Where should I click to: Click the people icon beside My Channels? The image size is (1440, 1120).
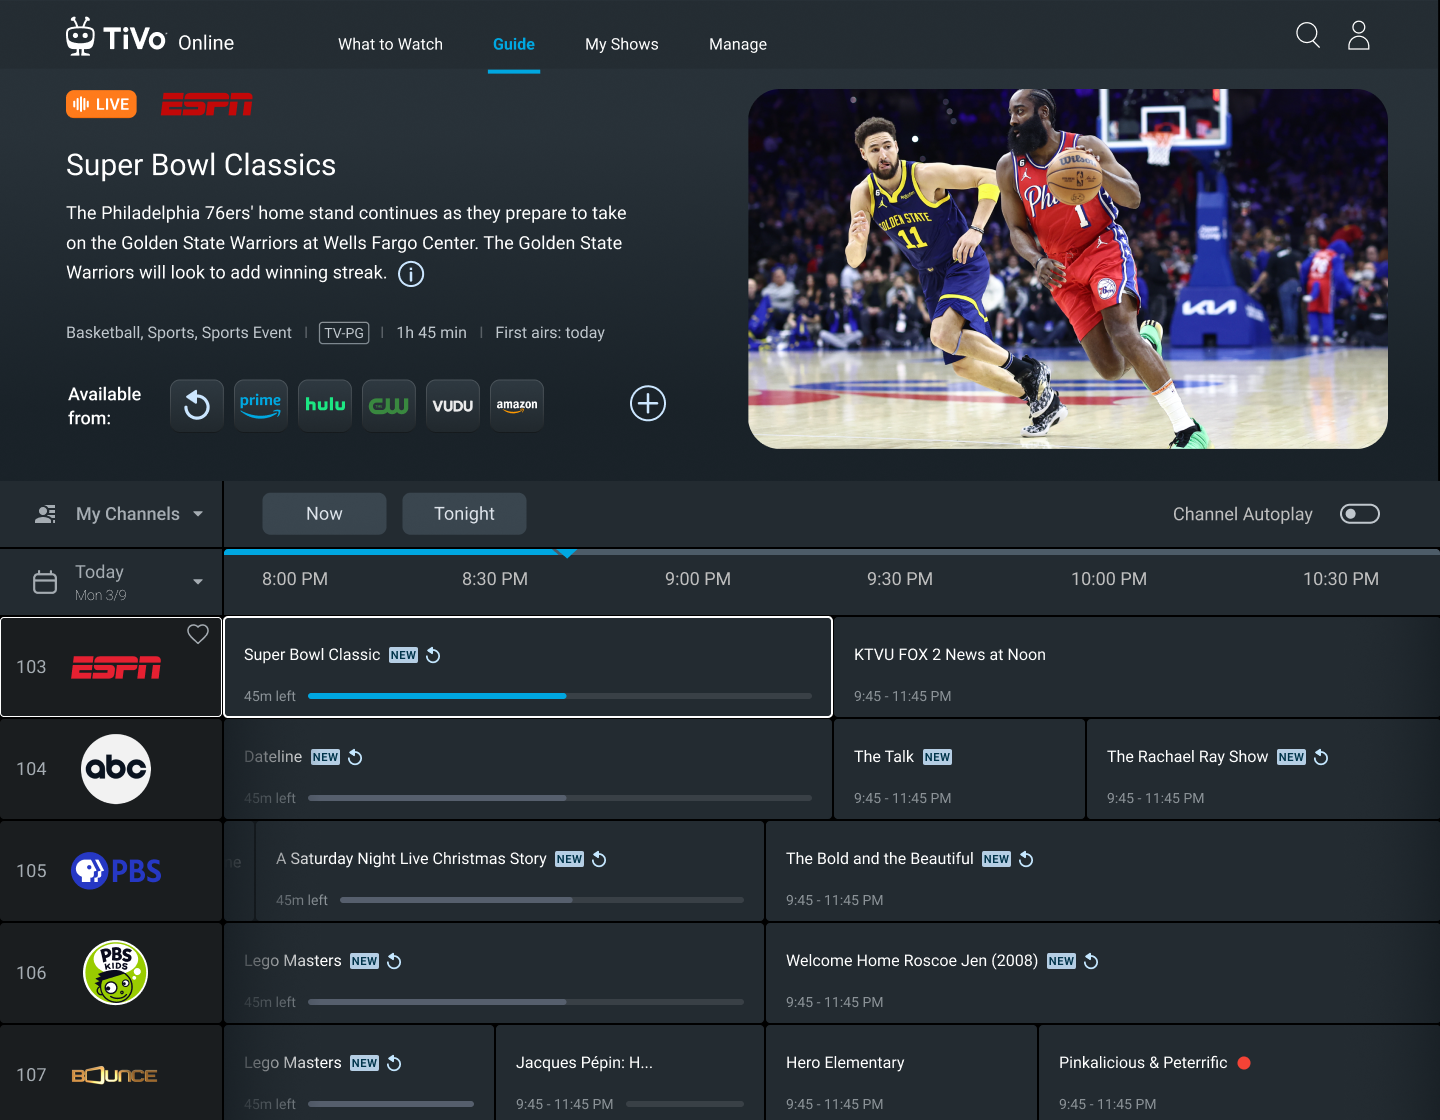point(46,514)
